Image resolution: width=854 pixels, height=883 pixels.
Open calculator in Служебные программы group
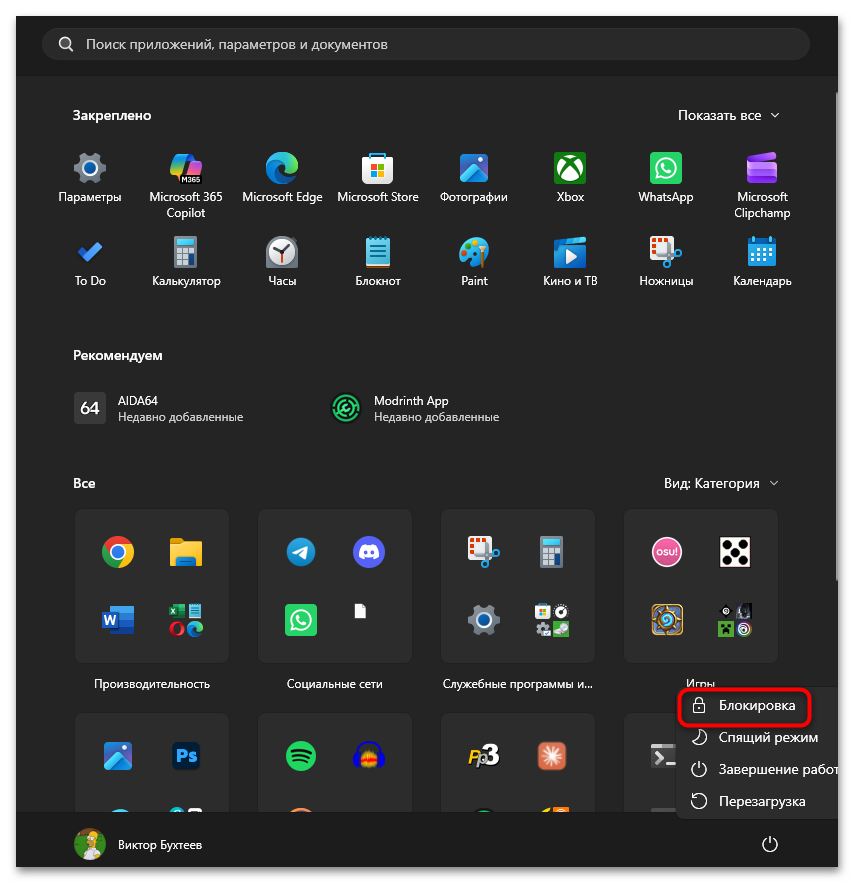pyautogui.click(x=551, y=552)
